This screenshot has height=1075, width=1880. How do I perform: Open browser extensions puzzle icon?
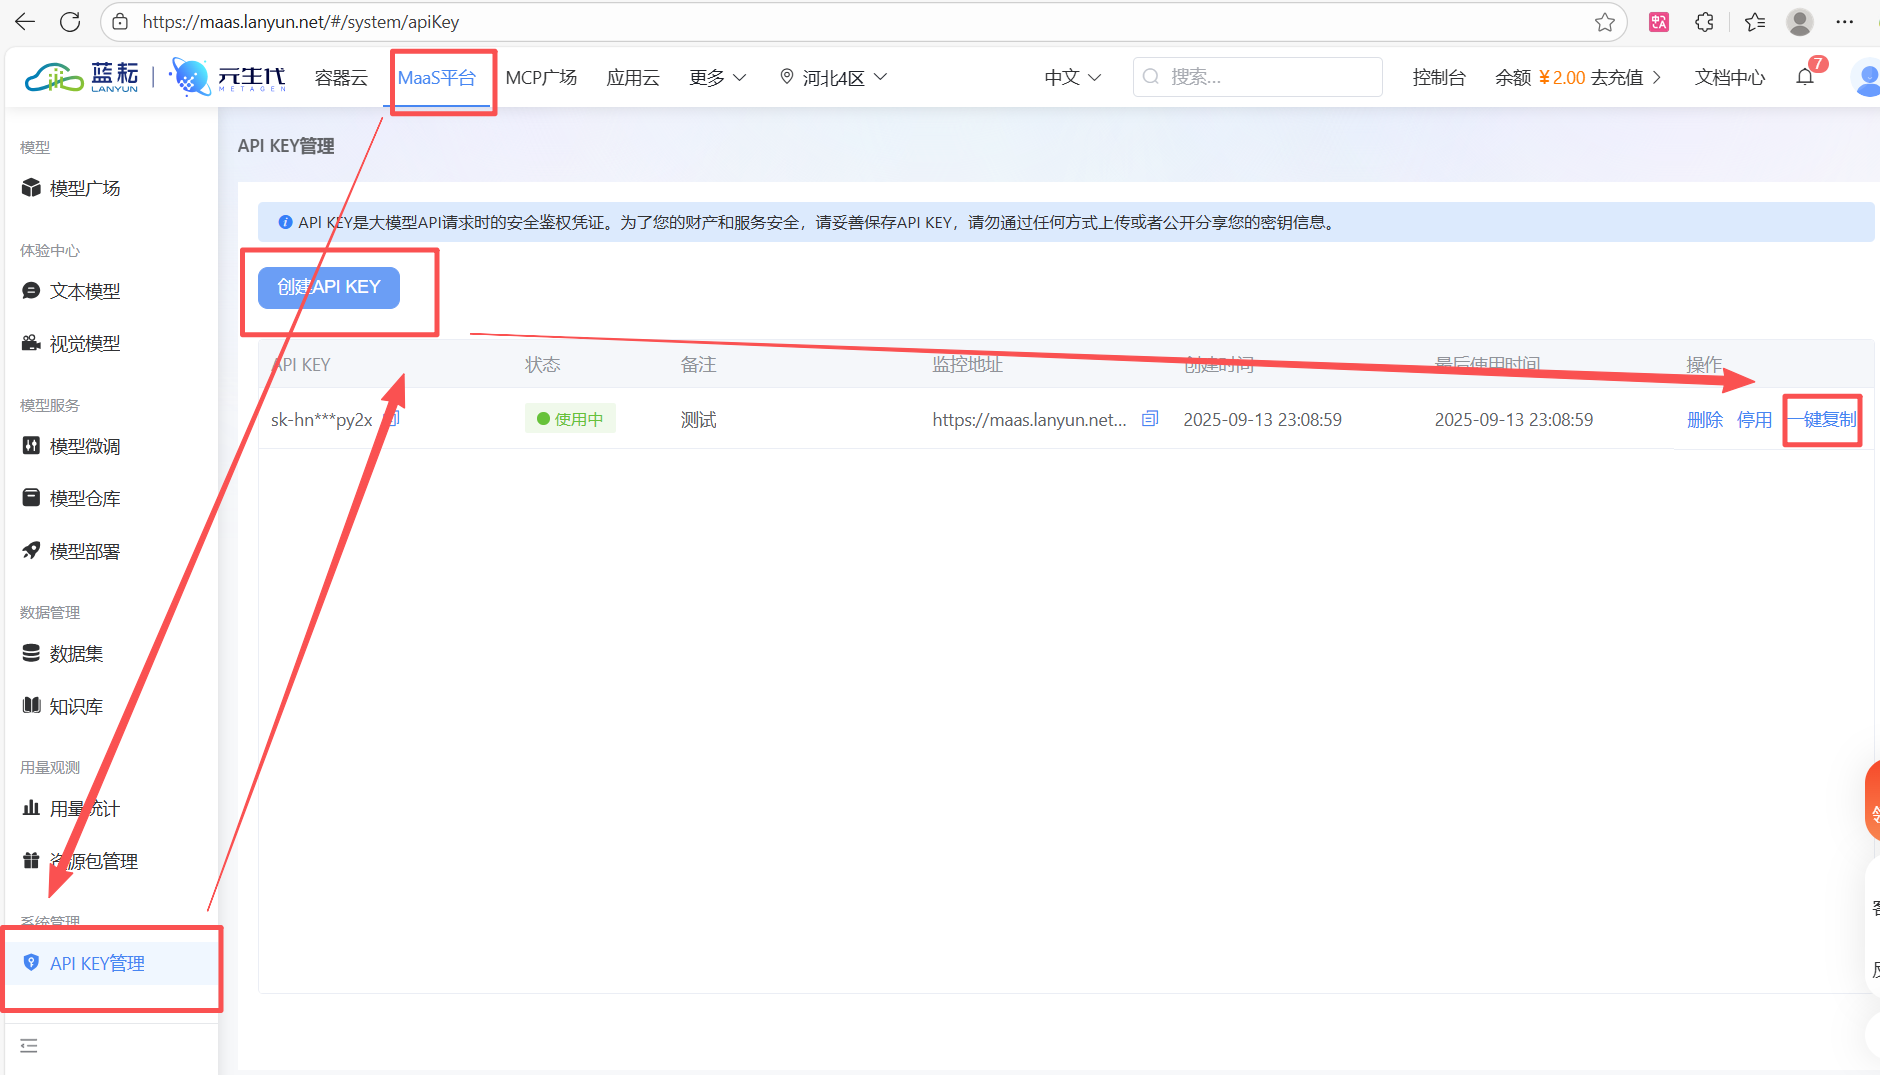tap(1705, 22)
